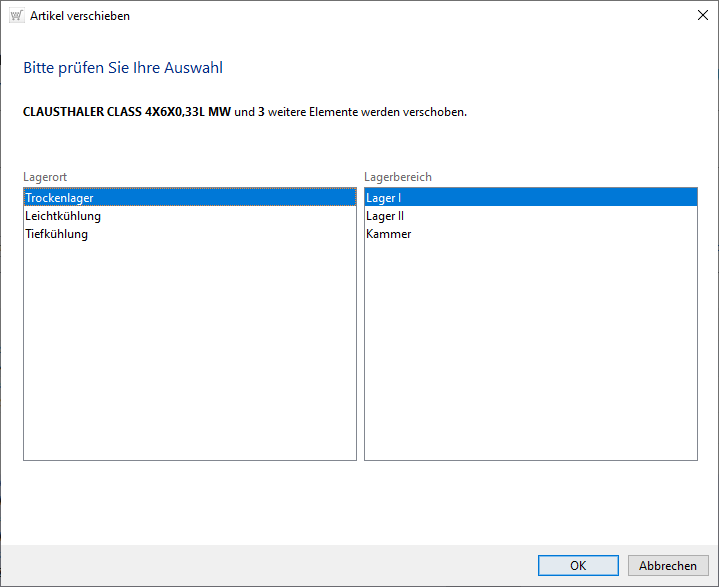The width and height of the screenshot is (719, 587).
Task: Pick Tiefkühlung from the Lagerort list
Action: pyautogui.click(x=57, y=234)
